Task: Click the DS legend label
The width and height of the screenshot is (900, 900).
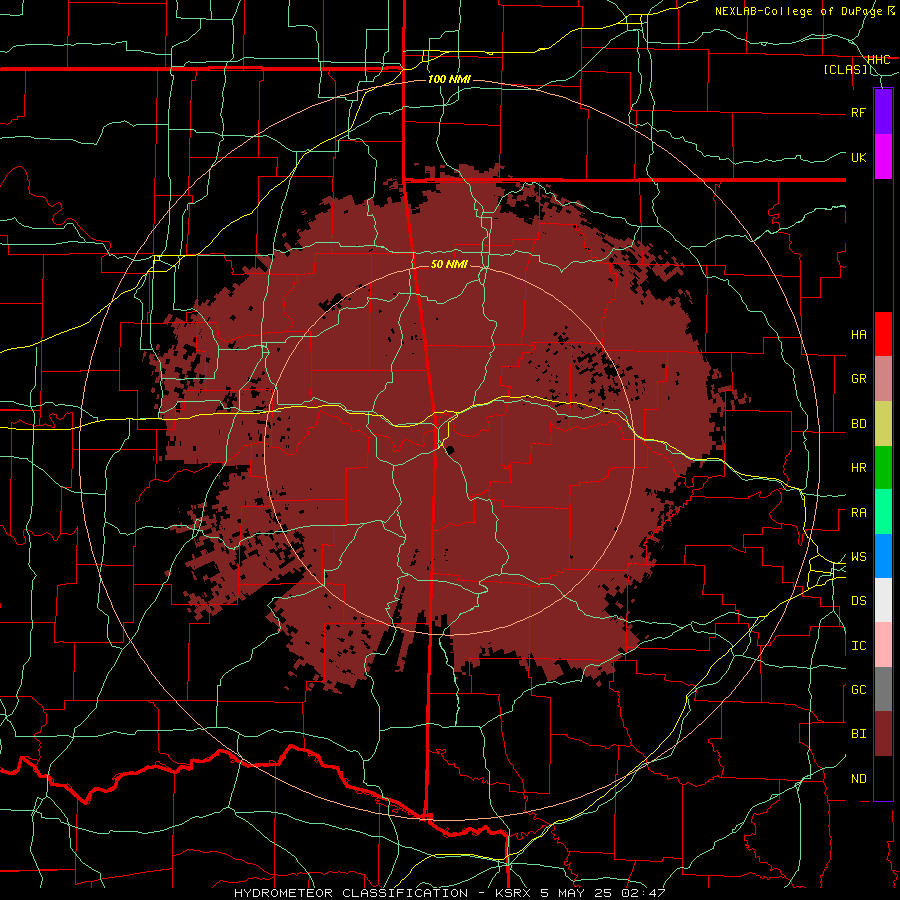Action: [859, 601]
